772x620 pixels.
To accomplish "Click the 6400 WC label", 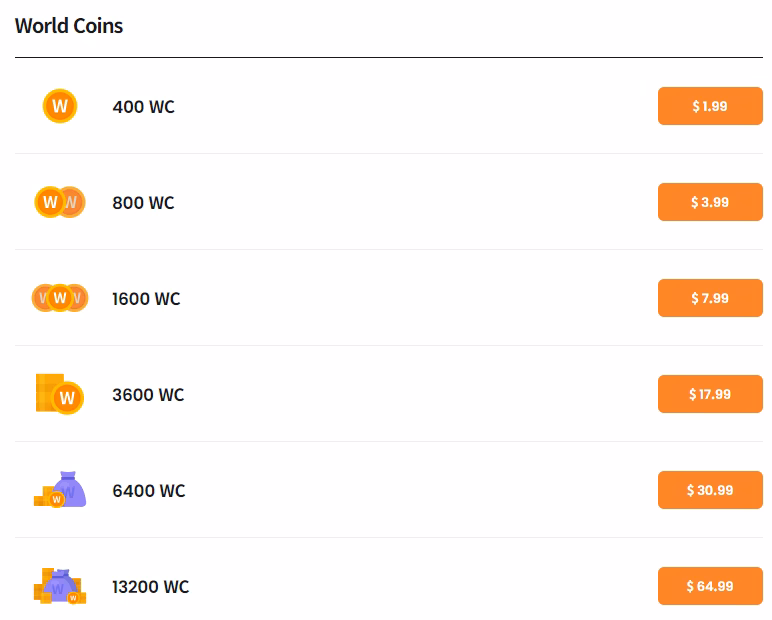I will pyautogui.click(x=149, y=491).
